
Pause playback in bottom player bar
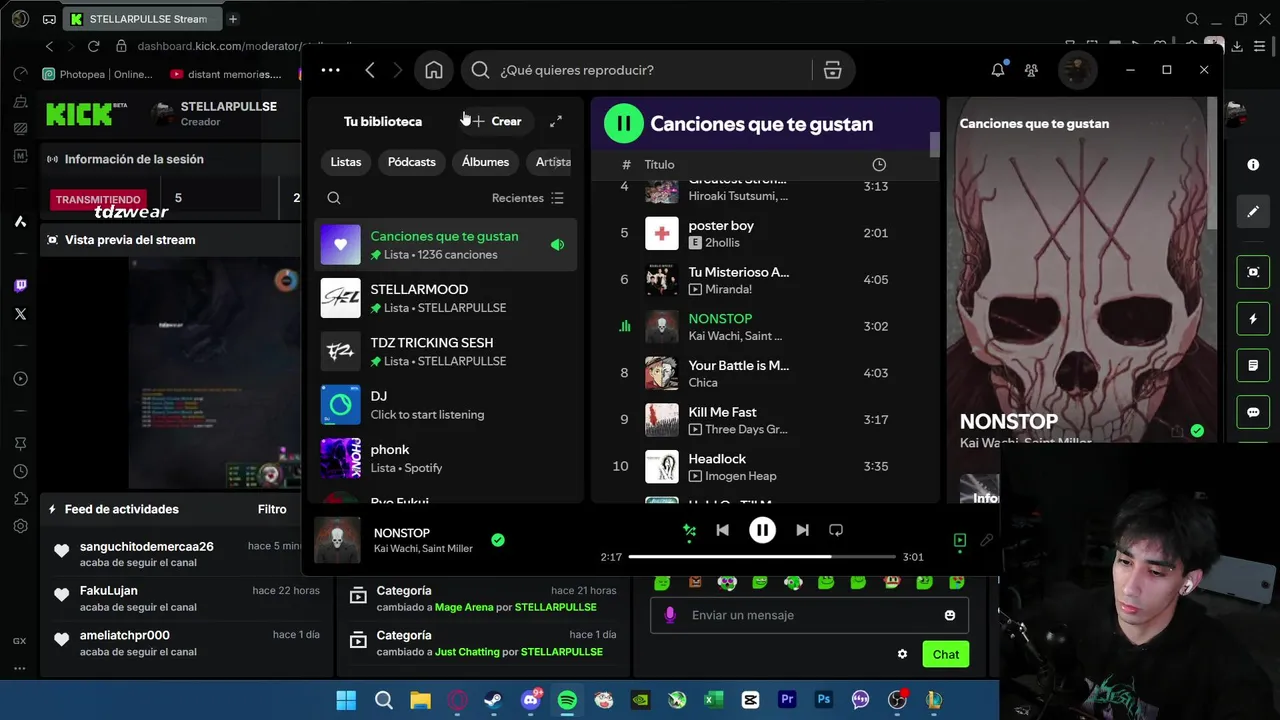click(762, 530)
